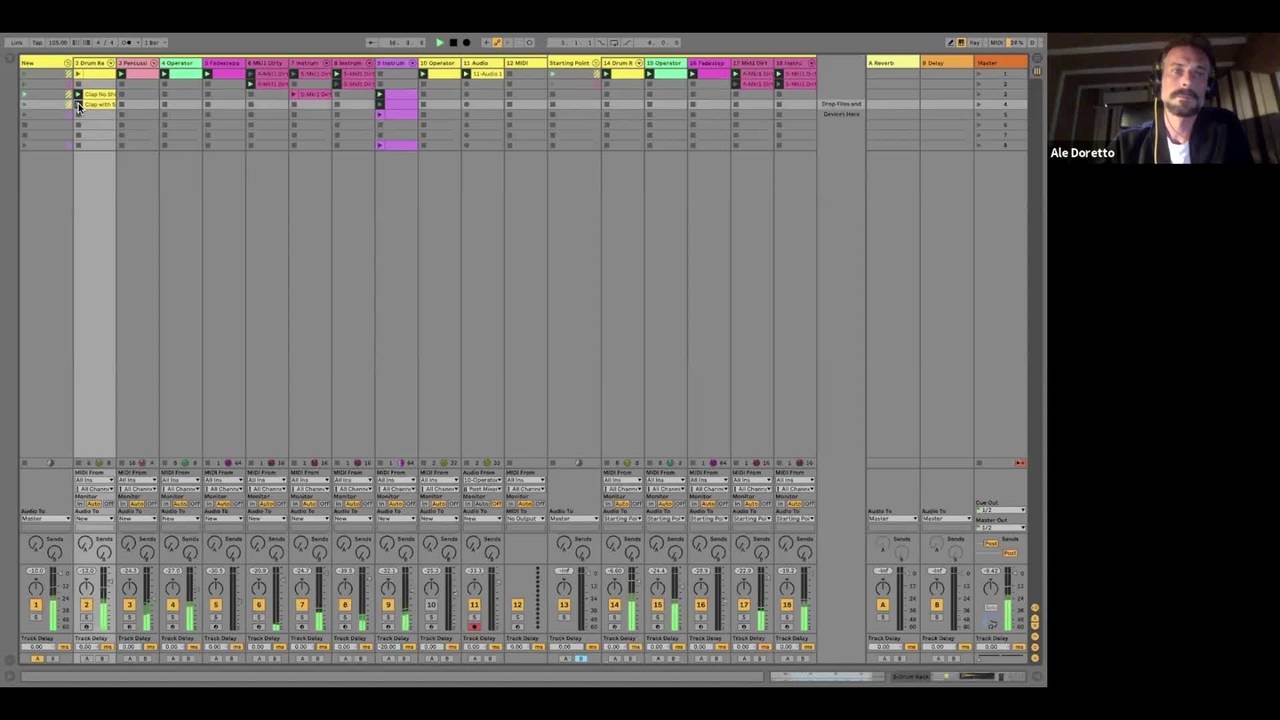The height and width of the screenshot is (720, 1280).
Task: Set track 2 Monitor to In
Action: 80,503
